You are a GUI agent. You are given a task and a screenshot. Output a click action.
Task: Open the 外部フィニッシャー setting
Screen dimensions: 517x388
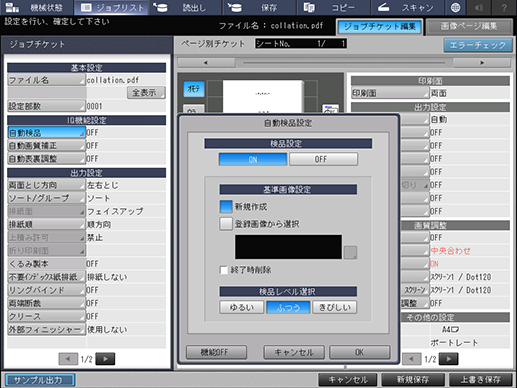click(x=46, y=329)
